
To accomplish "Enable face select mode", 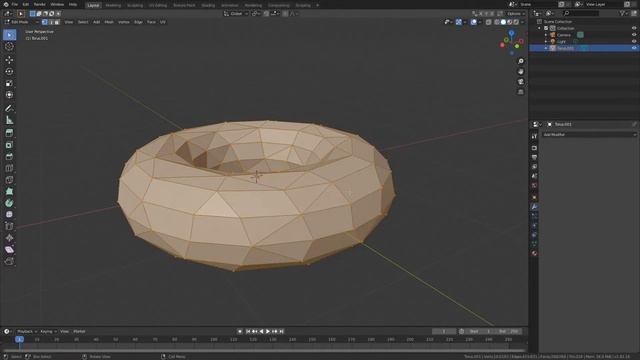I will pyautogui.click(x=57, y=22).
